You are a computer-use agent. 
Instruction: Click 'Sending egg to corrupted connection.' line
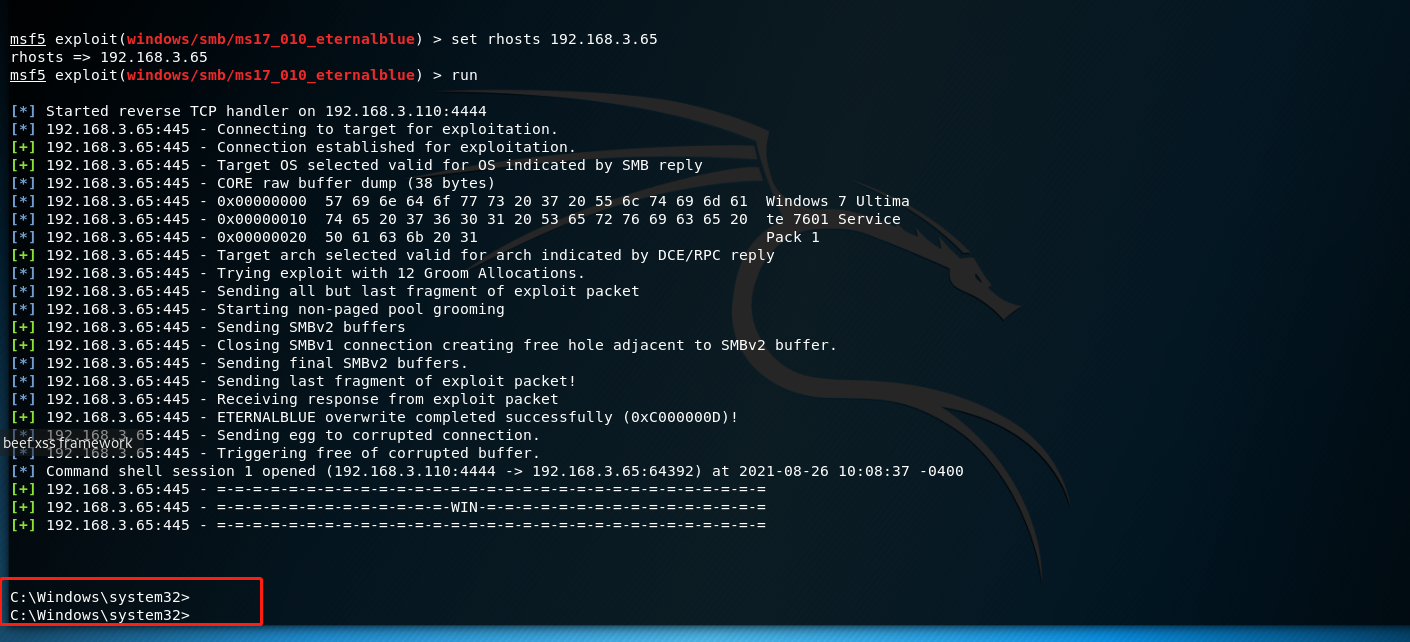[276, 435]
